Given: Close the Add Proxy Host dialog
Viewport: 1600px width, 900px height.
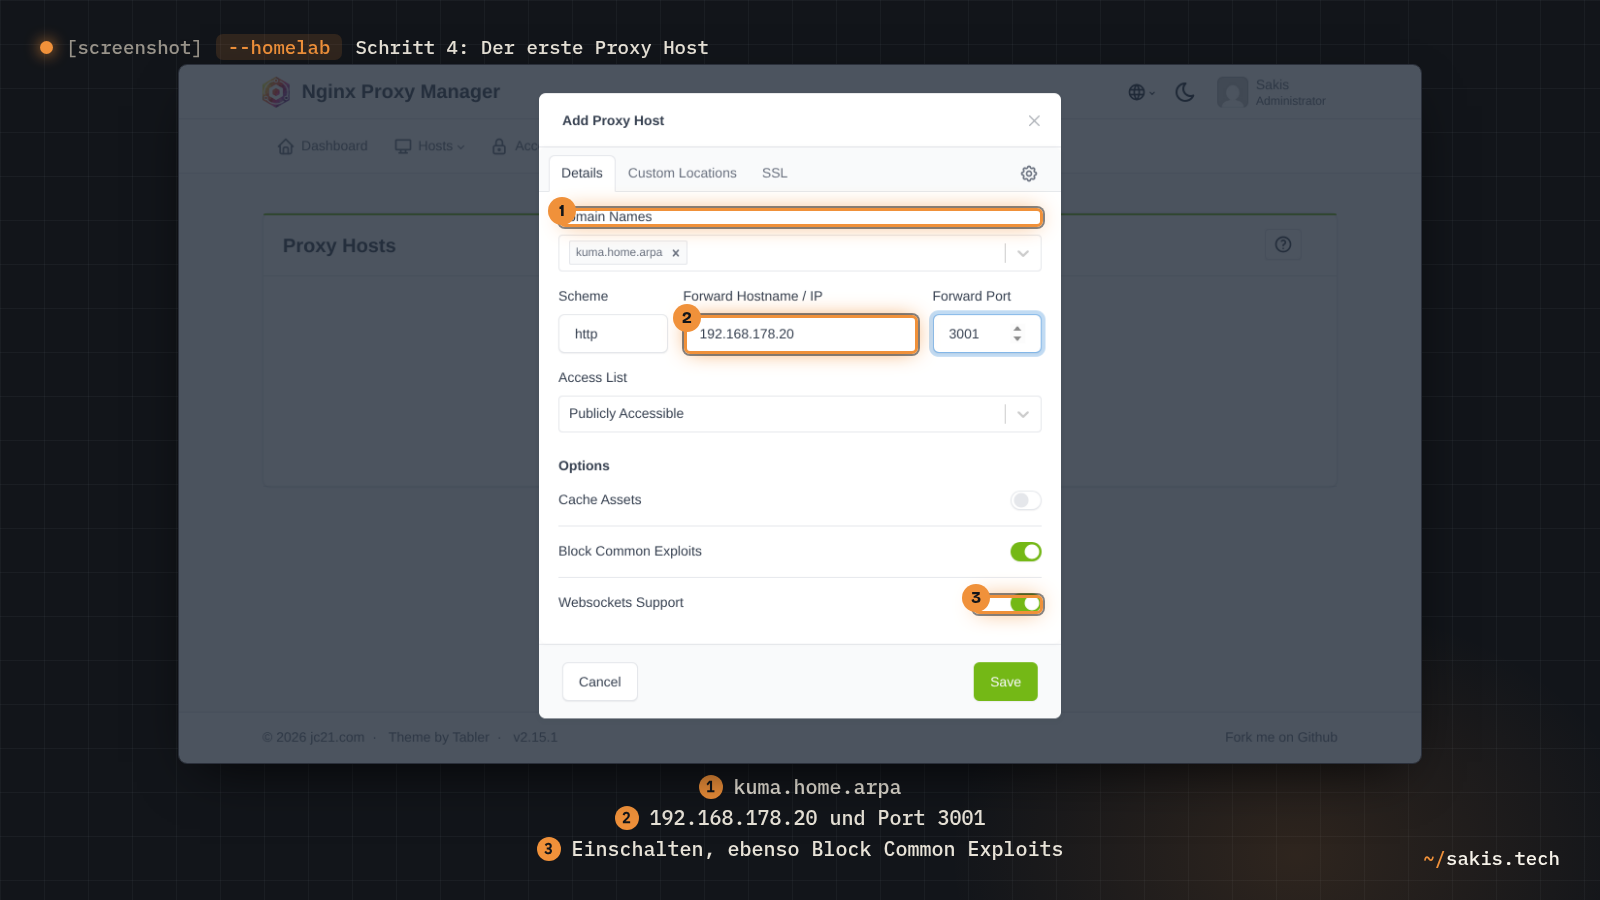Looking at the screenshot, I should [1034, 121].
